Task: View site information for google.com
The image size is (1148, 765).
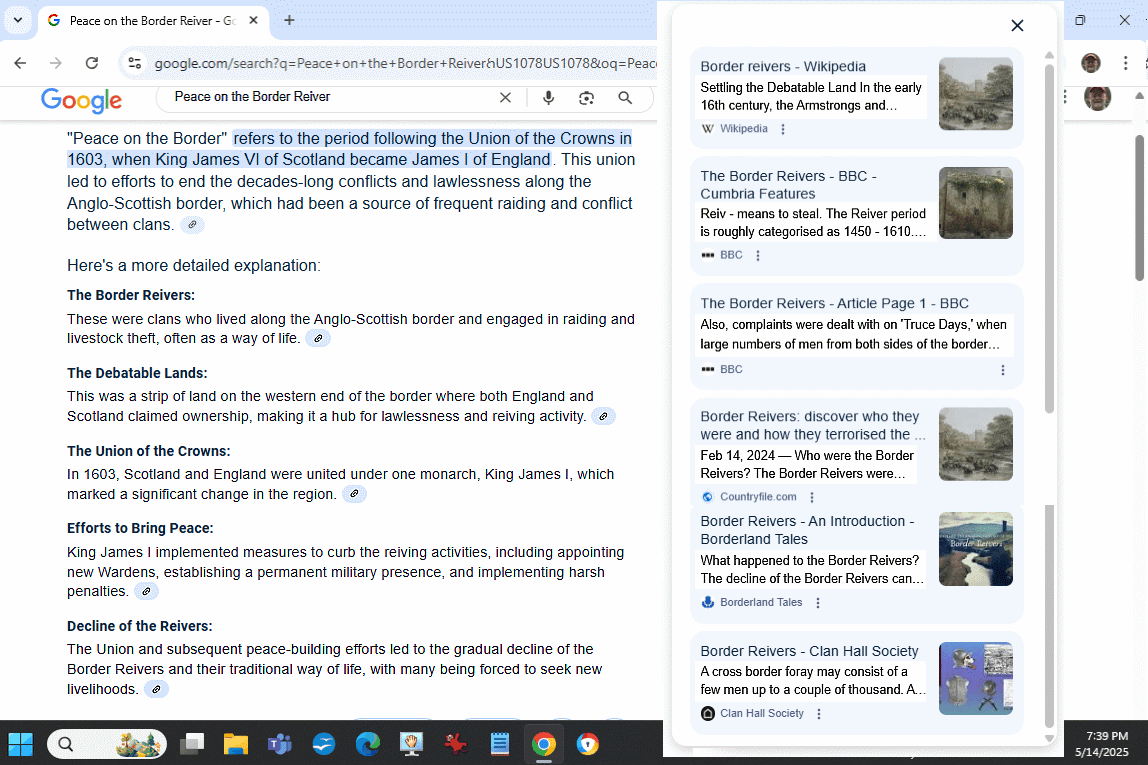Action: tap(135, 63)
